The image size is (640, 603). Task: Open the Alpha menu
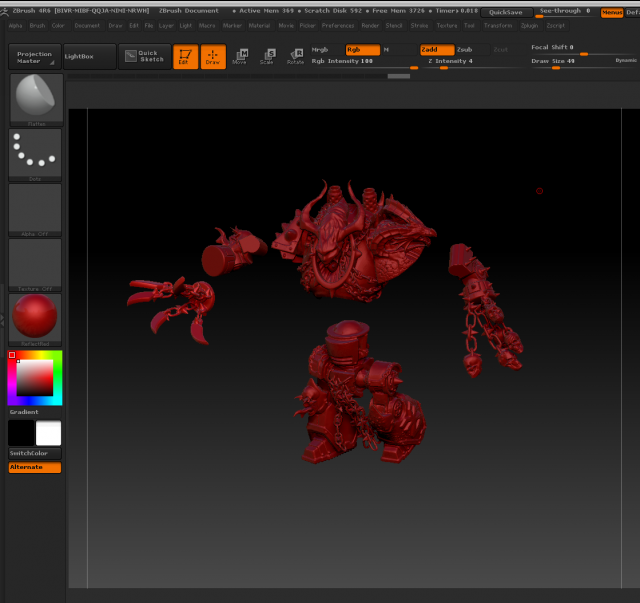[x=16, y=26]
